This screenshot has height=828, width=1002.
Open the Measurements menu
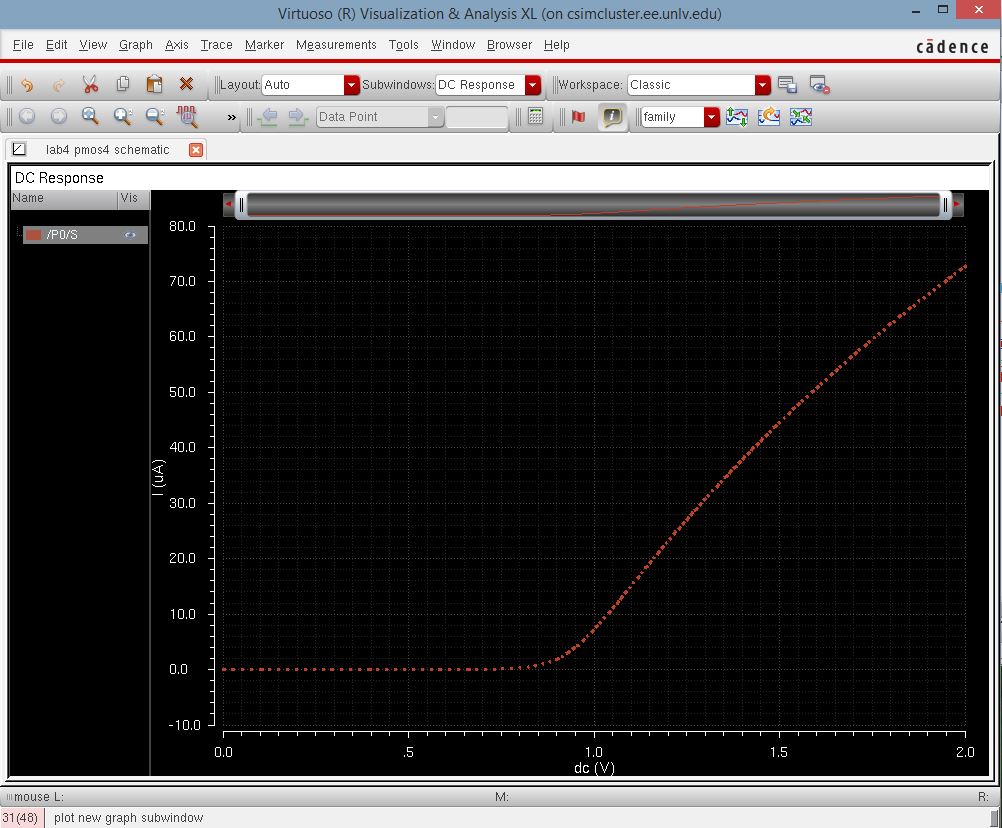pos(336,45)
